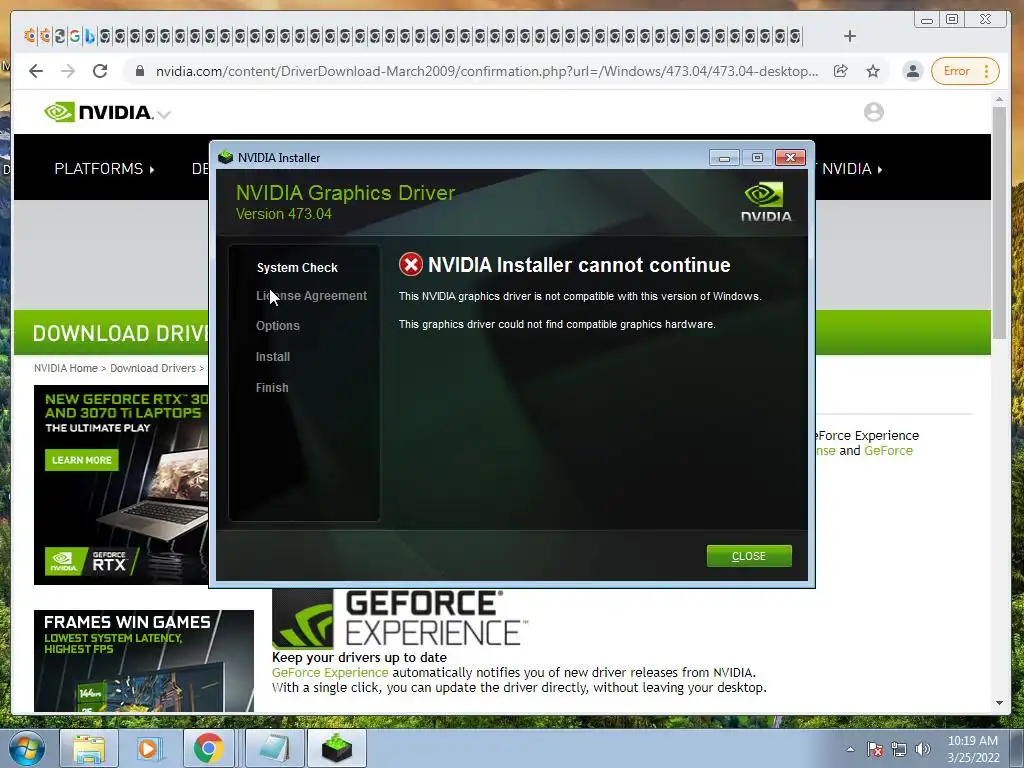Click network tray icon
The image size is (1024, 768).
pos(899,749)
